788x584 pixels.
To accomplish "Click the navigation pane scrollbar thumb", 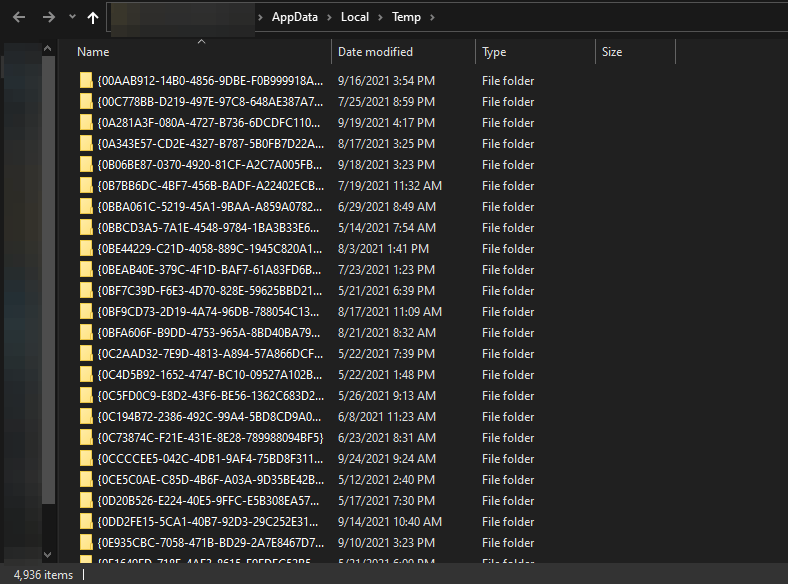I will (x=48, y=280).
